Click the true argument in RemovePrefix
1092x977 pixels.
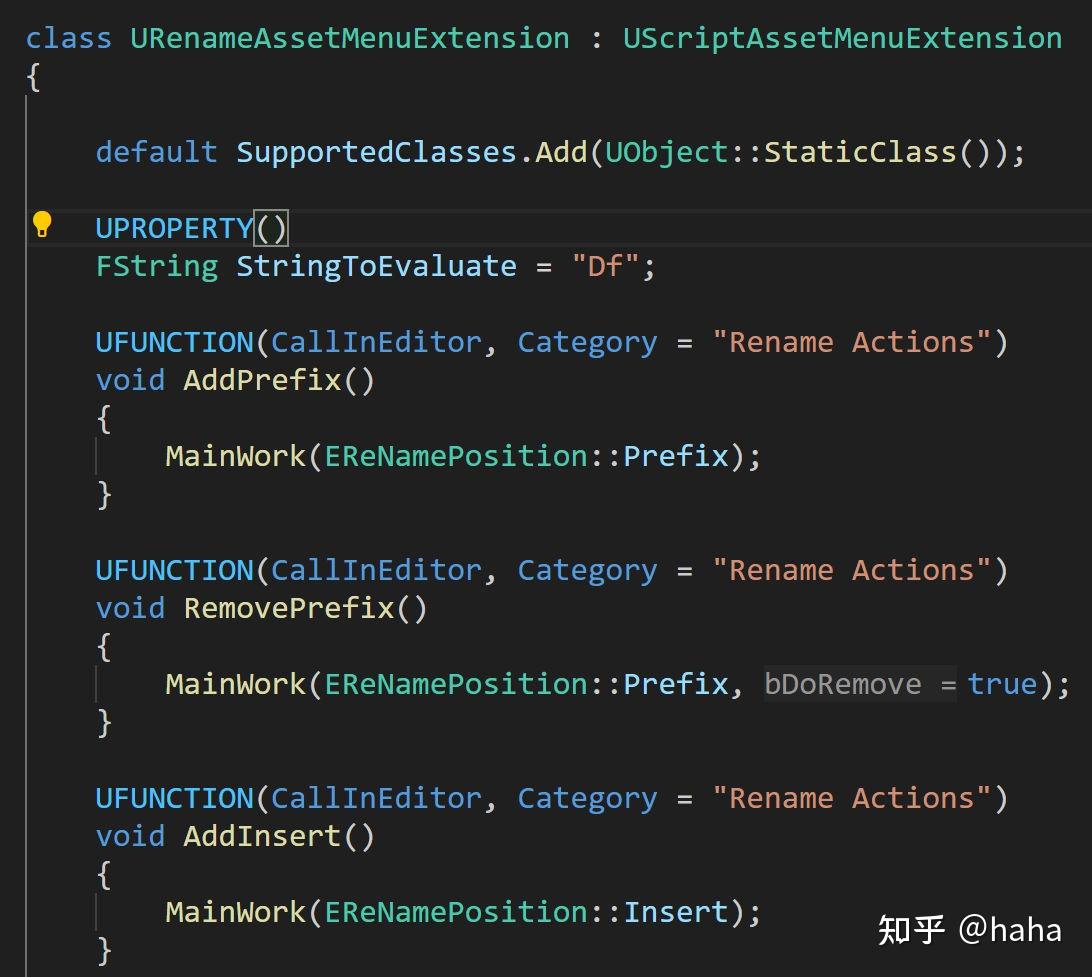[1002, 684]
